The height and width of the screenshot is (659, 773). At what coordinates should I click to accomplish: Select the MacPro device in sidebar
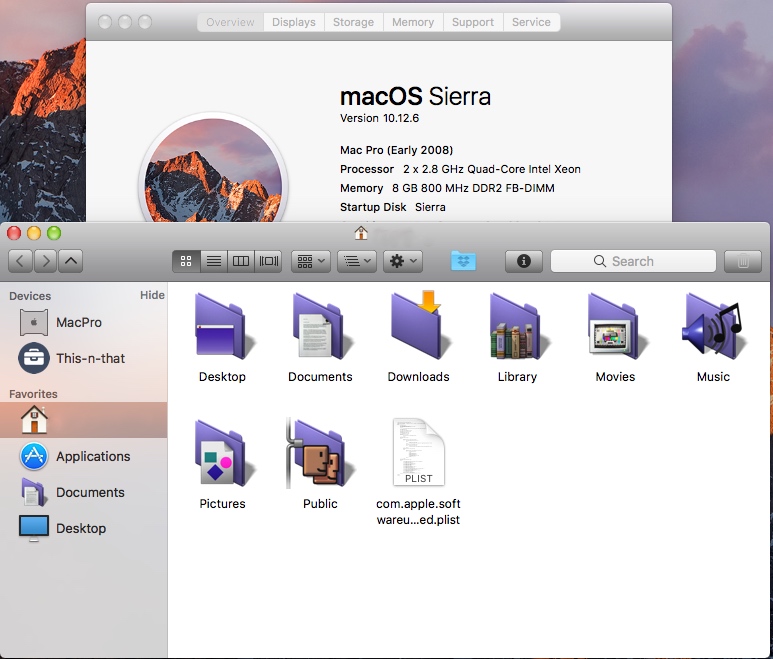point(83,322)
